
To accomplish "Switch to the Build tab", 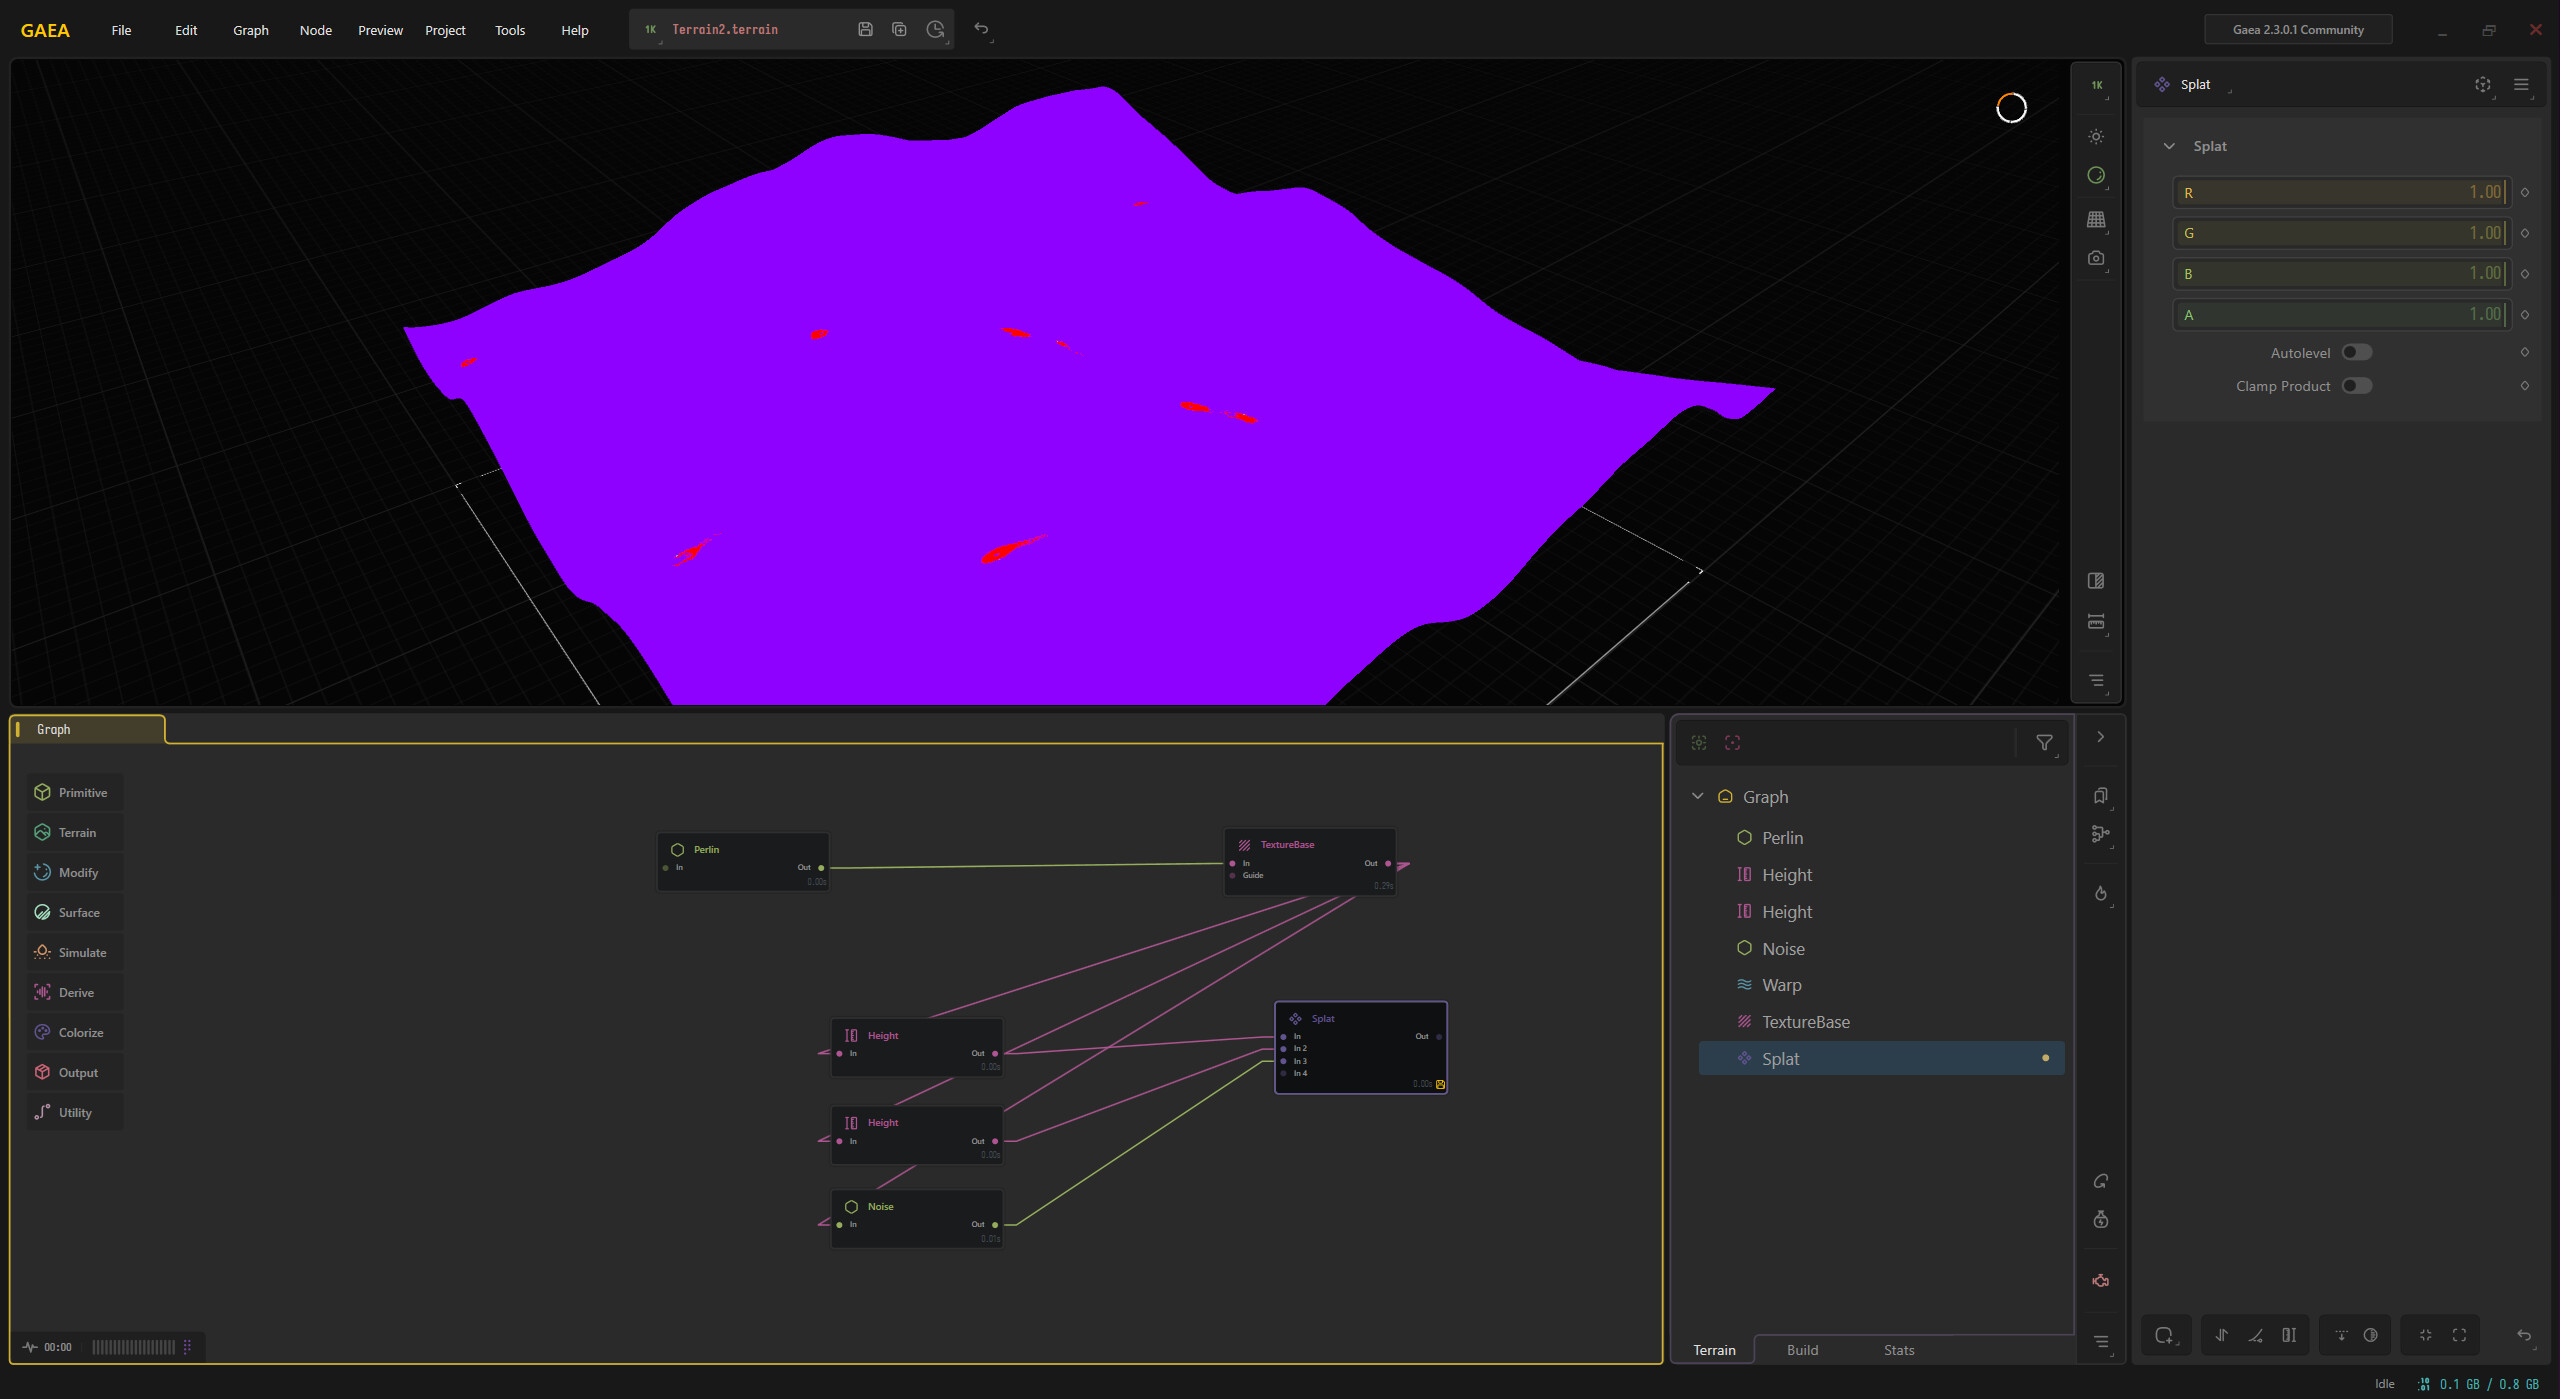I will click(x=1802, y=1350).
